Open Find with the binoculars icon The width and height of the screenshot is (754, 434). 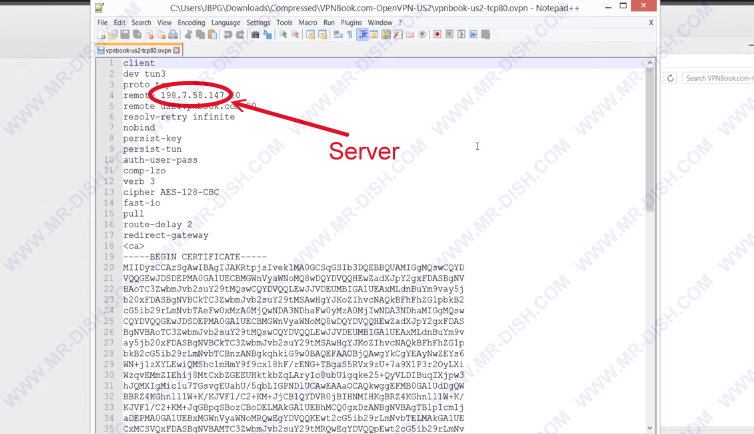click(x=255, y=35)
